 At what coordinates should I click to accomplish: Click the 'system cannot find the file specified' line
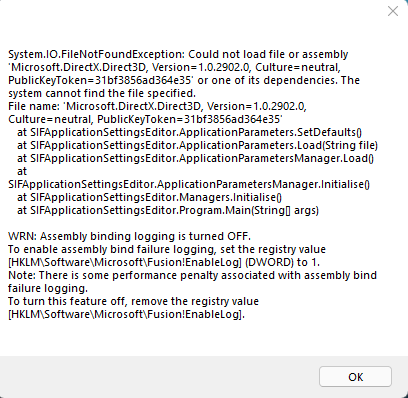[x=102, y=93]
